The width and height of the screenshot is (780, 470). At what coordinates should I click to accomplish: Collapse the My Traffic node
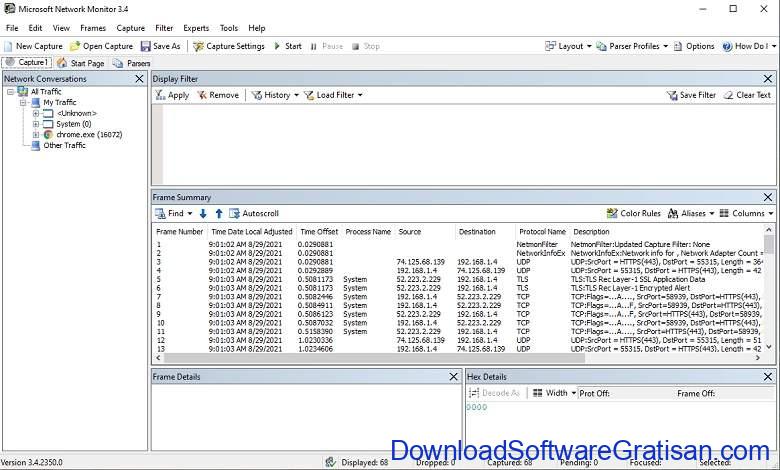click(x=23, y=102)
